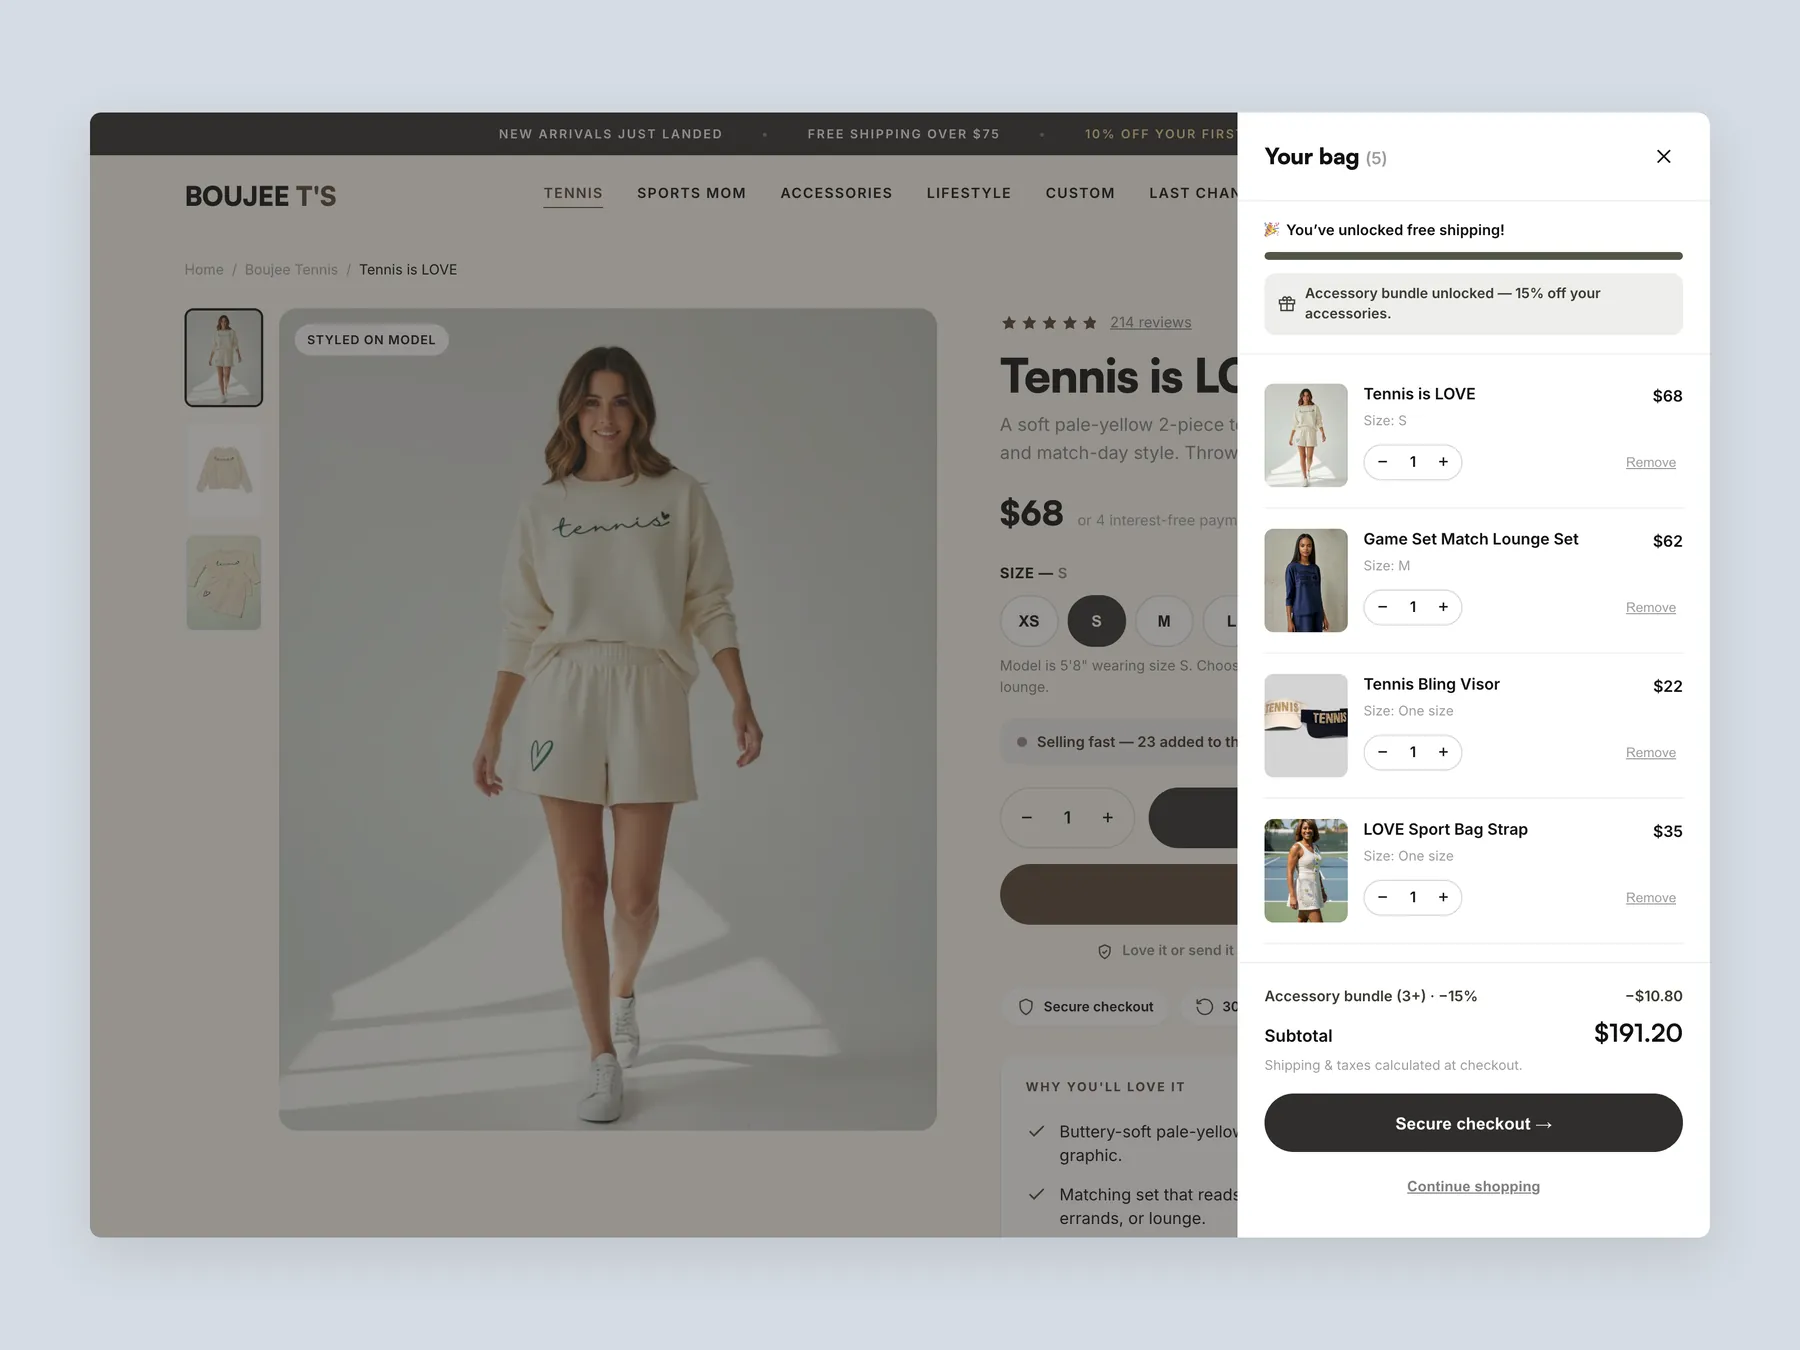This screenshot has width=1800, height=1350.
Task: Select size XS
Action: pos(1028,621)
